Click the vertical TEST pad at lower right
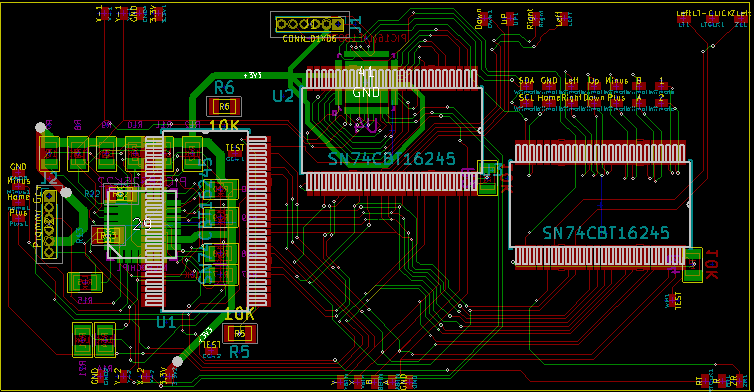Image resolution: width=754 pixels, height=392 pixels. tap(671, 301)
